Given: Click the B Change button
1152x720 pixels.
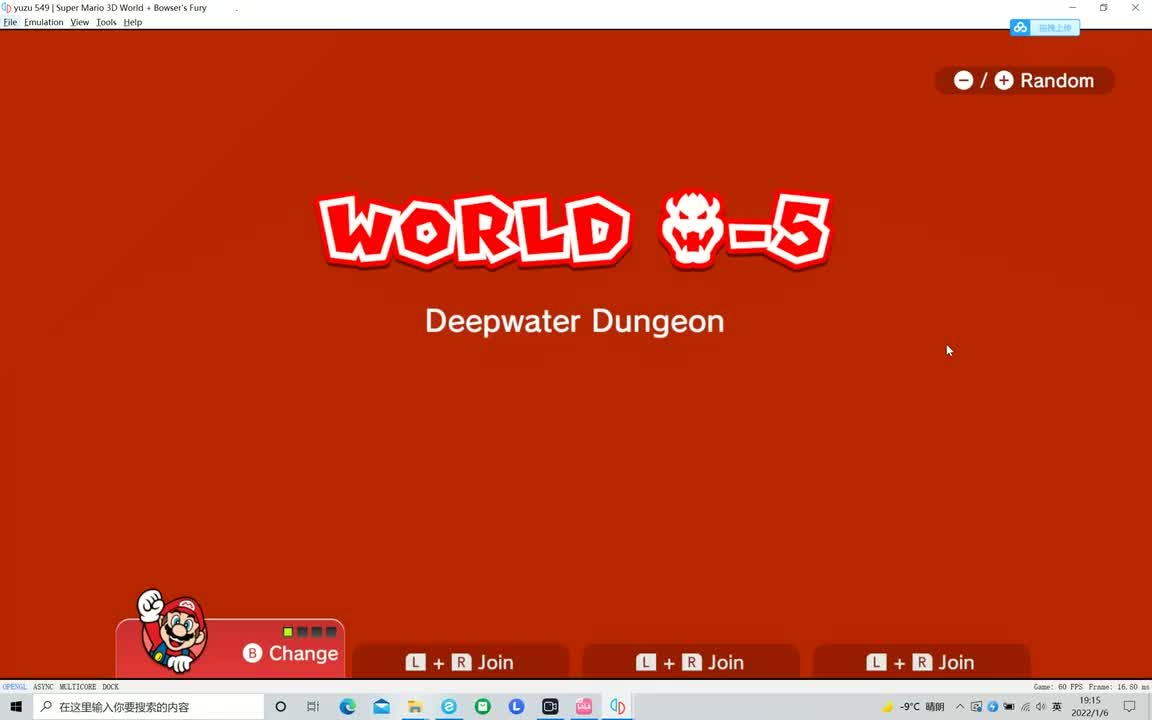Looking at the screenshot, I should 291,653.
